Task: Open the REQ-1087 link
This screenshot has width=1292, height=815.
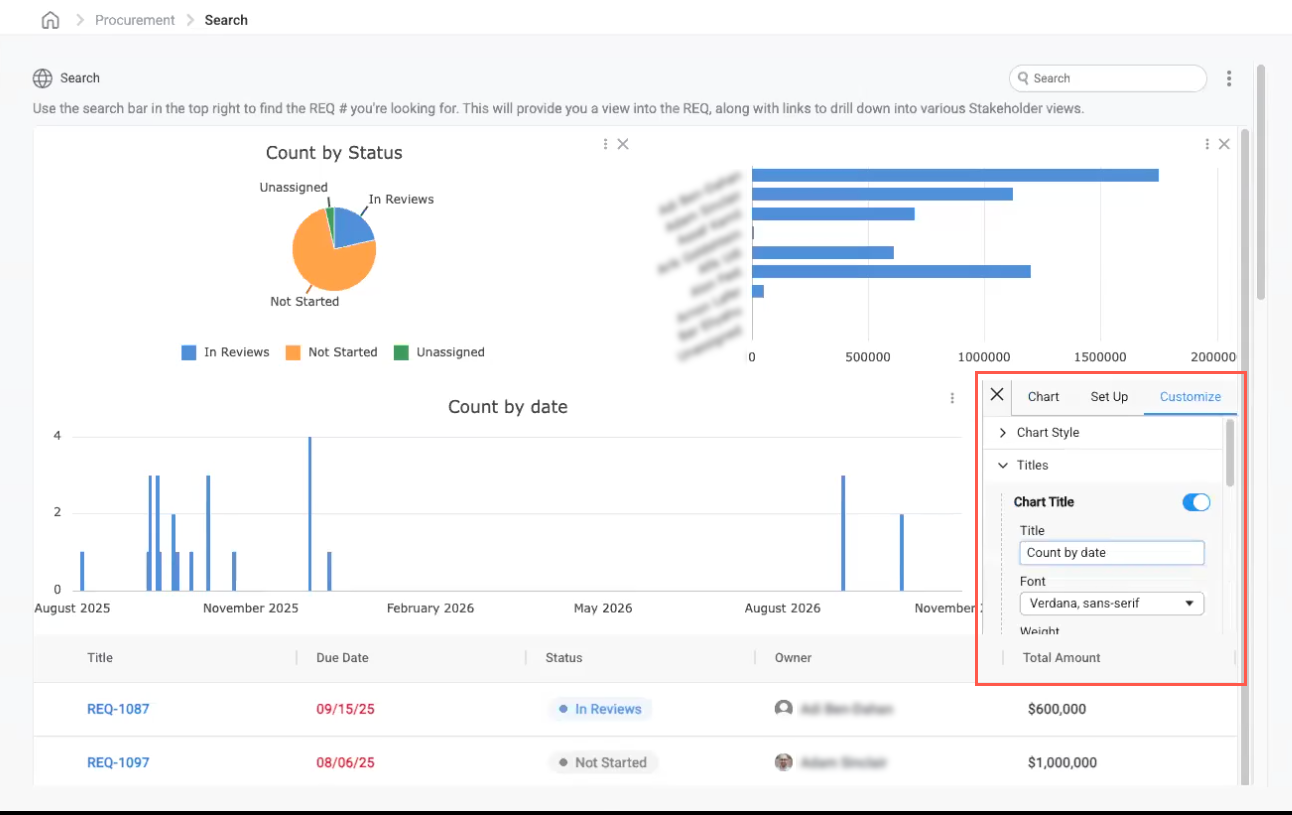Action: [118, 709]
